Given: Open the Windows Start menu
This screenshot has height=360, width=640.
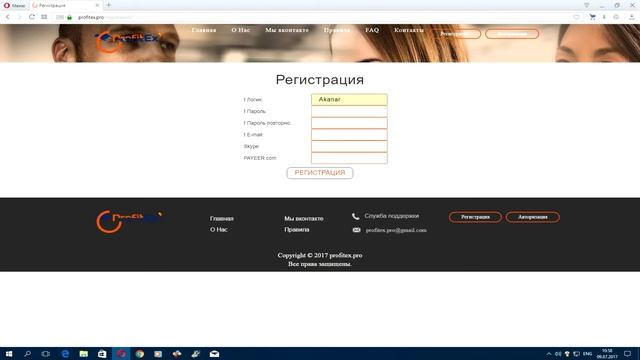Looking at the screenshot, I should [x=9, y=353].
